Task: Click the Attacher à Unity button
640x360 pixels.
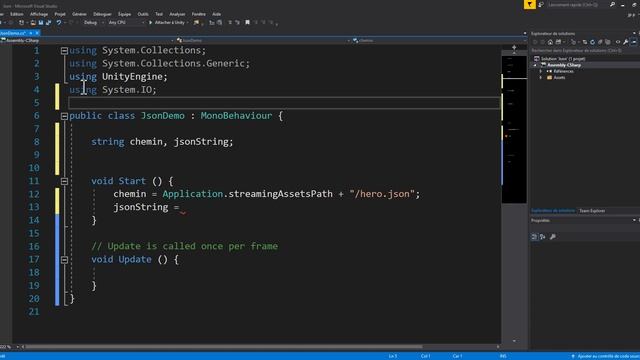Action: [168, 22]
